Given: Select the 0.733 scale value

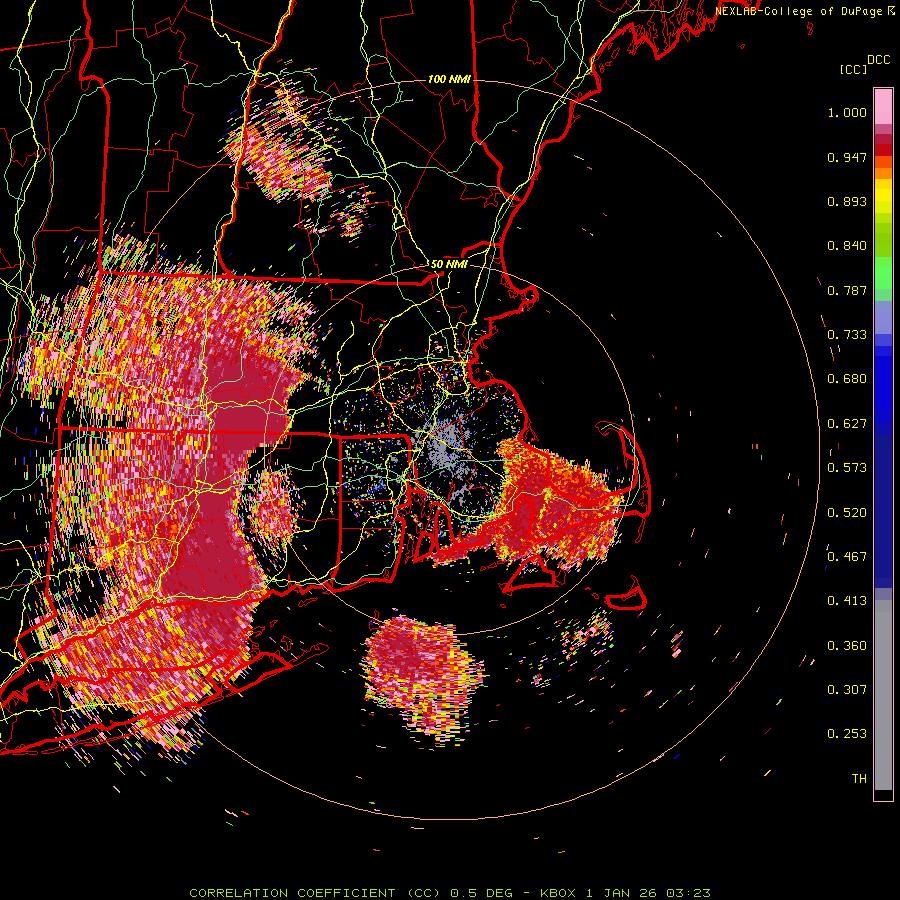Looking at the screenshot, I should point(847,335).
